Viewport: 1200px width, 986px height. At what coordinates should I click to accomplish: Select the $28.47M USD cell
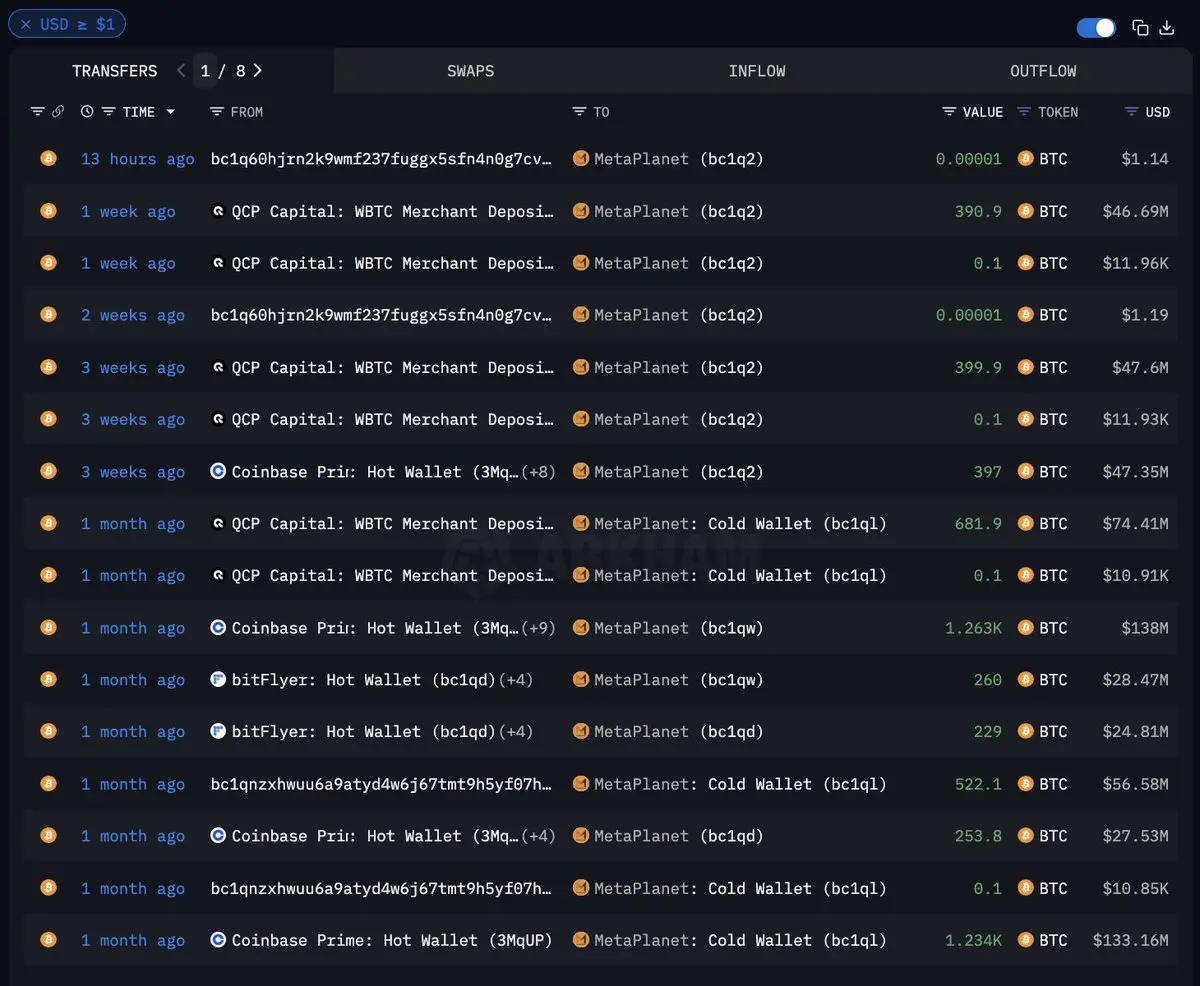coord(1135,680)
